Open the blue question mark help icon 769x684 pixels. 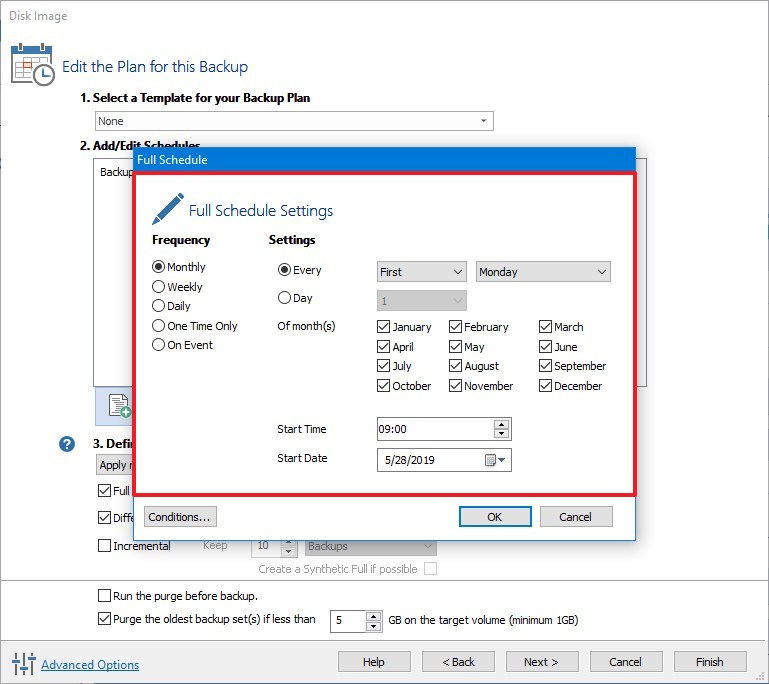click(67, 444)
